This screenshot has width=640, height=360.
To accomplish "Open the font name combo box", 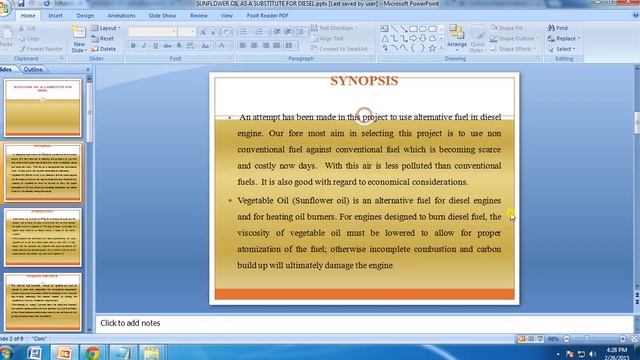I will (x=152, y=32).
